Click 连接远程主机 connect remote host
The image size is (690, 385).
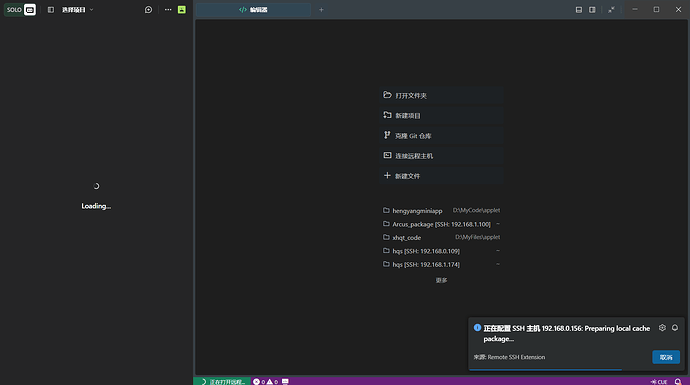(441, 156)
